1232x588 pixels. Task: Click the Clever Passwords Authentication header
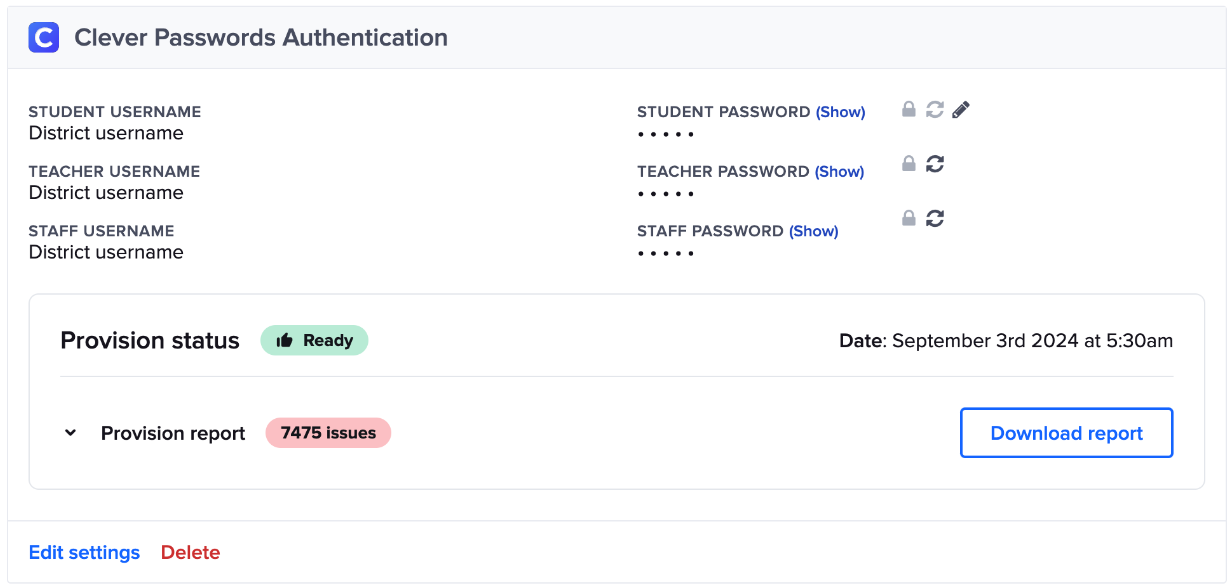click(260, 37)
